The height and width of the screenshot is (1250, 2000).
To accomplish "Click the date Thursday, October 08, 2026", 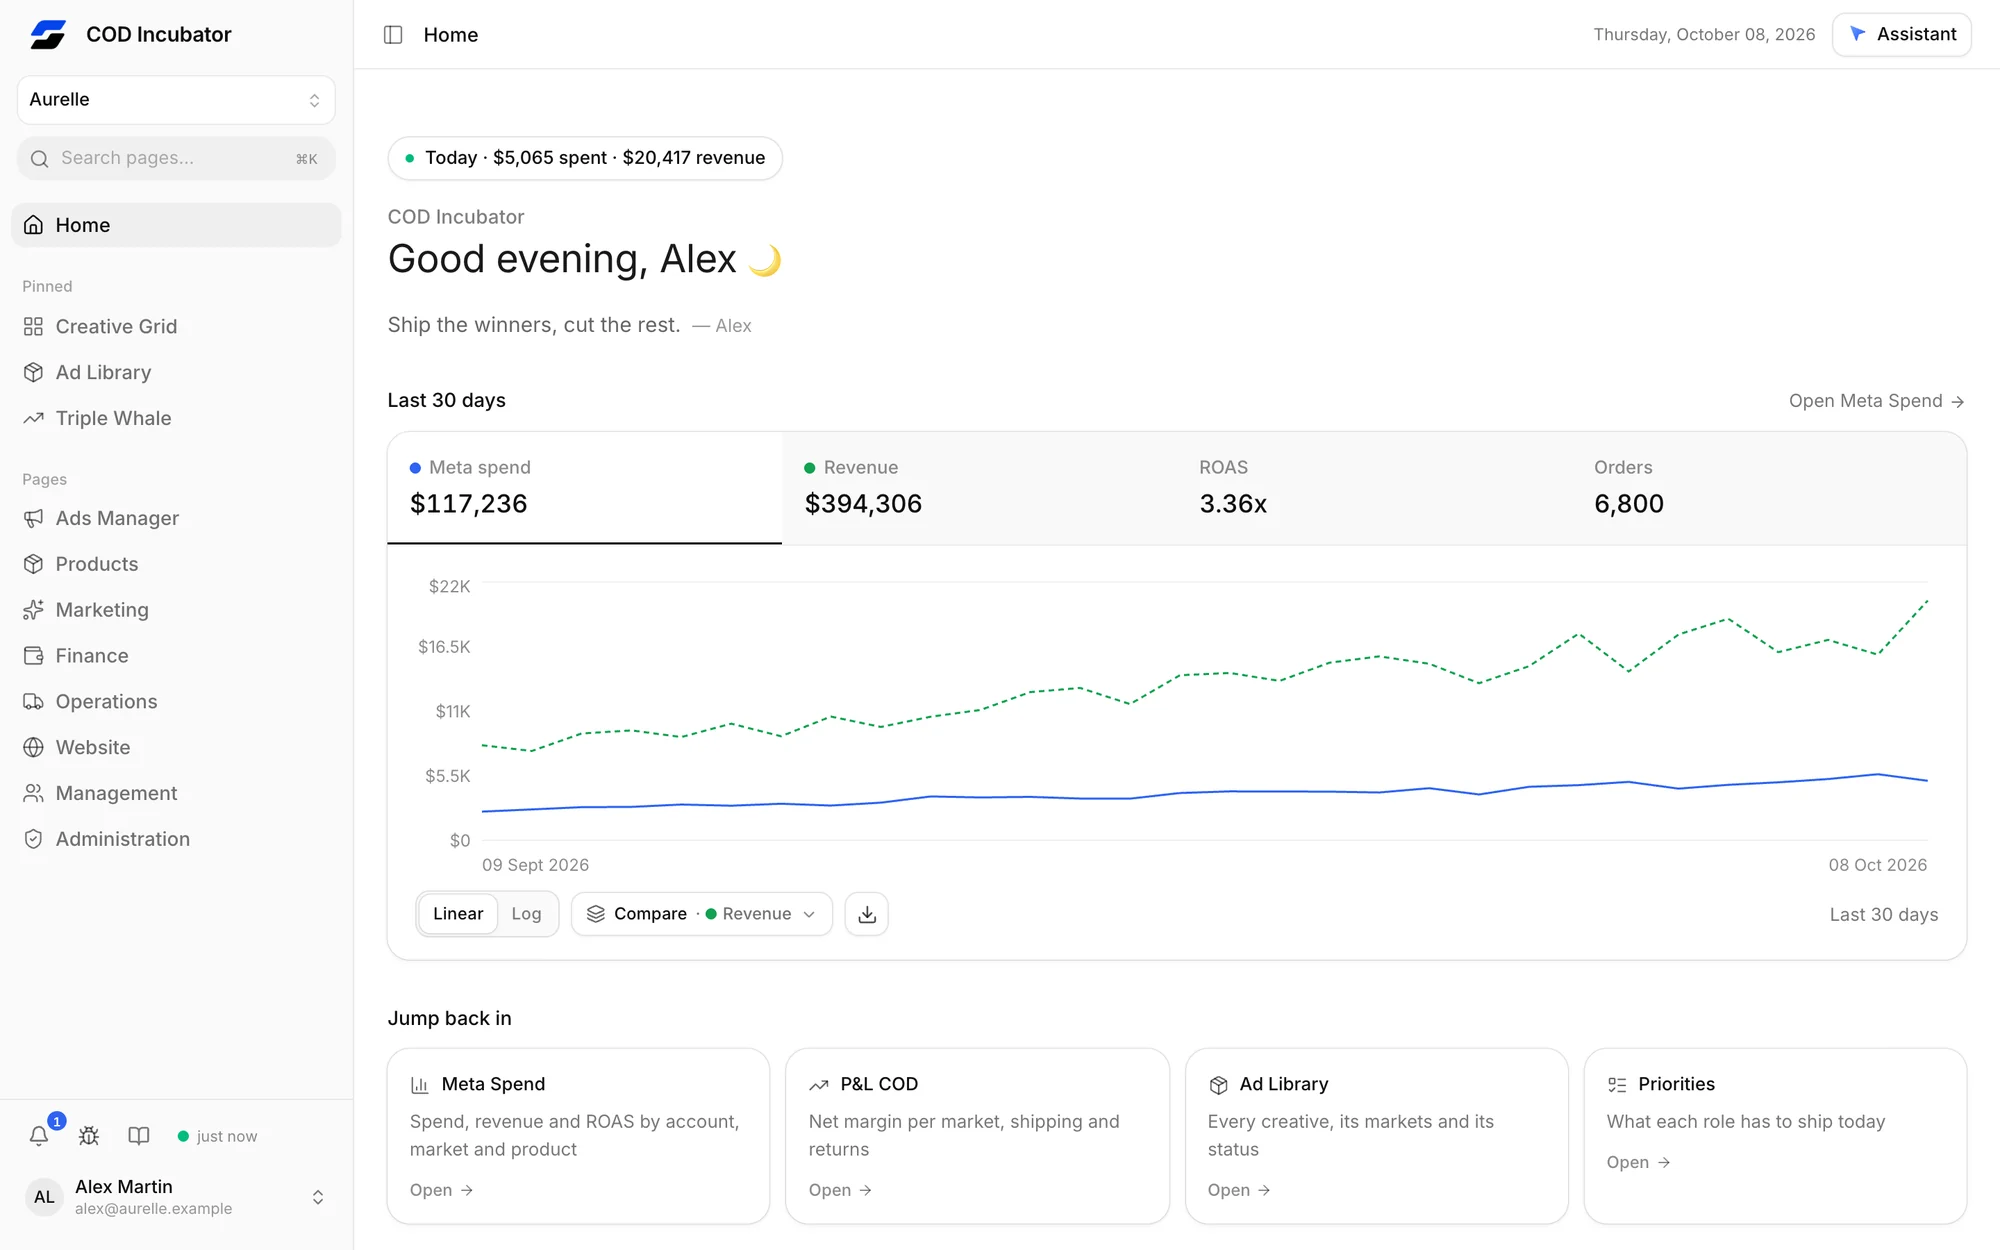I will [x=1704, y=35].
